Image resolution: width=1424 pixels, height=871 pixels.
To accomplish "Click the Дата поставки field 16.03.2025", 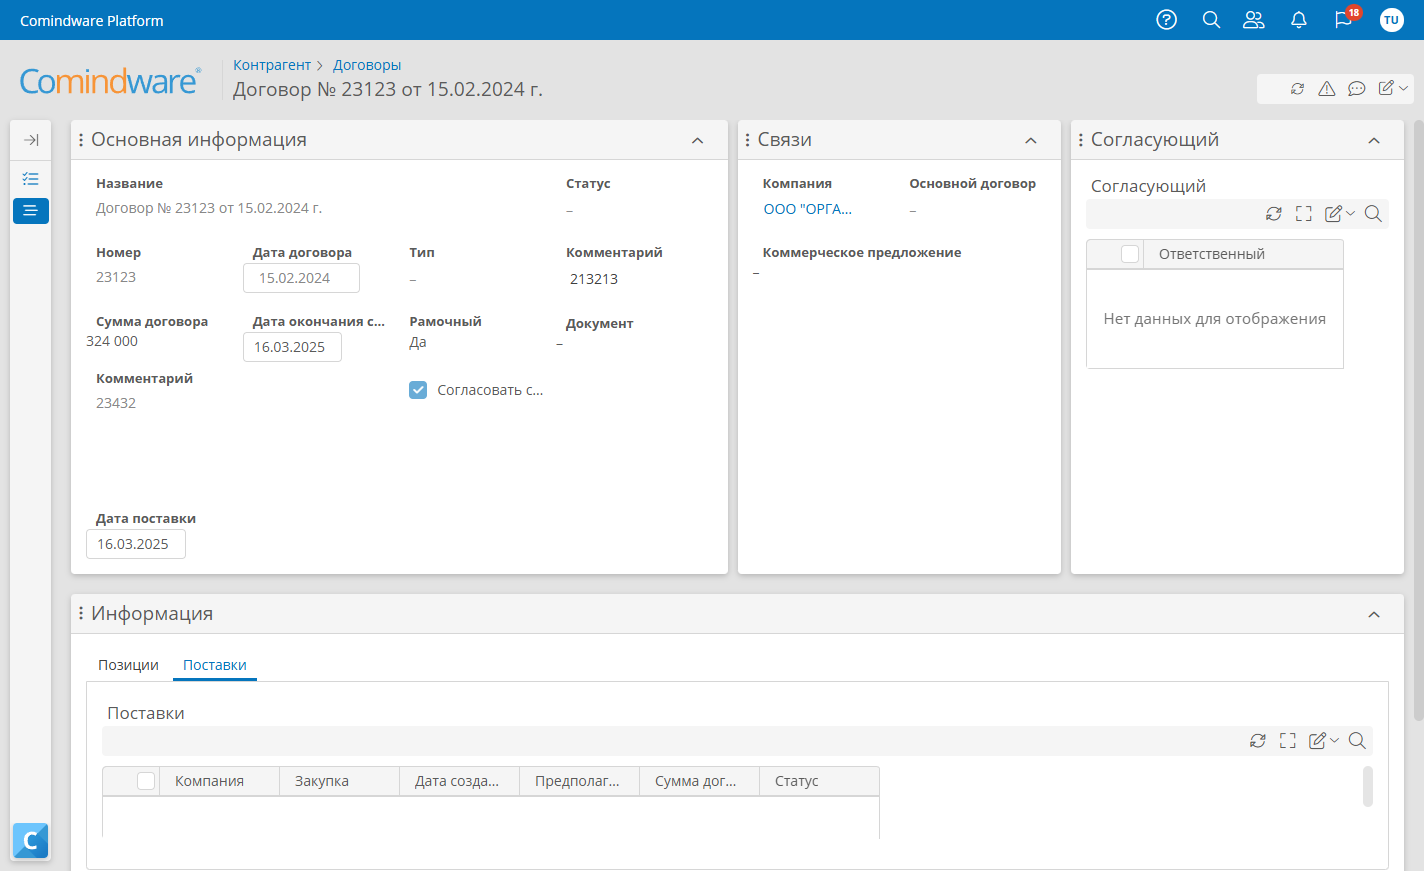I will [x=136, y=544].
